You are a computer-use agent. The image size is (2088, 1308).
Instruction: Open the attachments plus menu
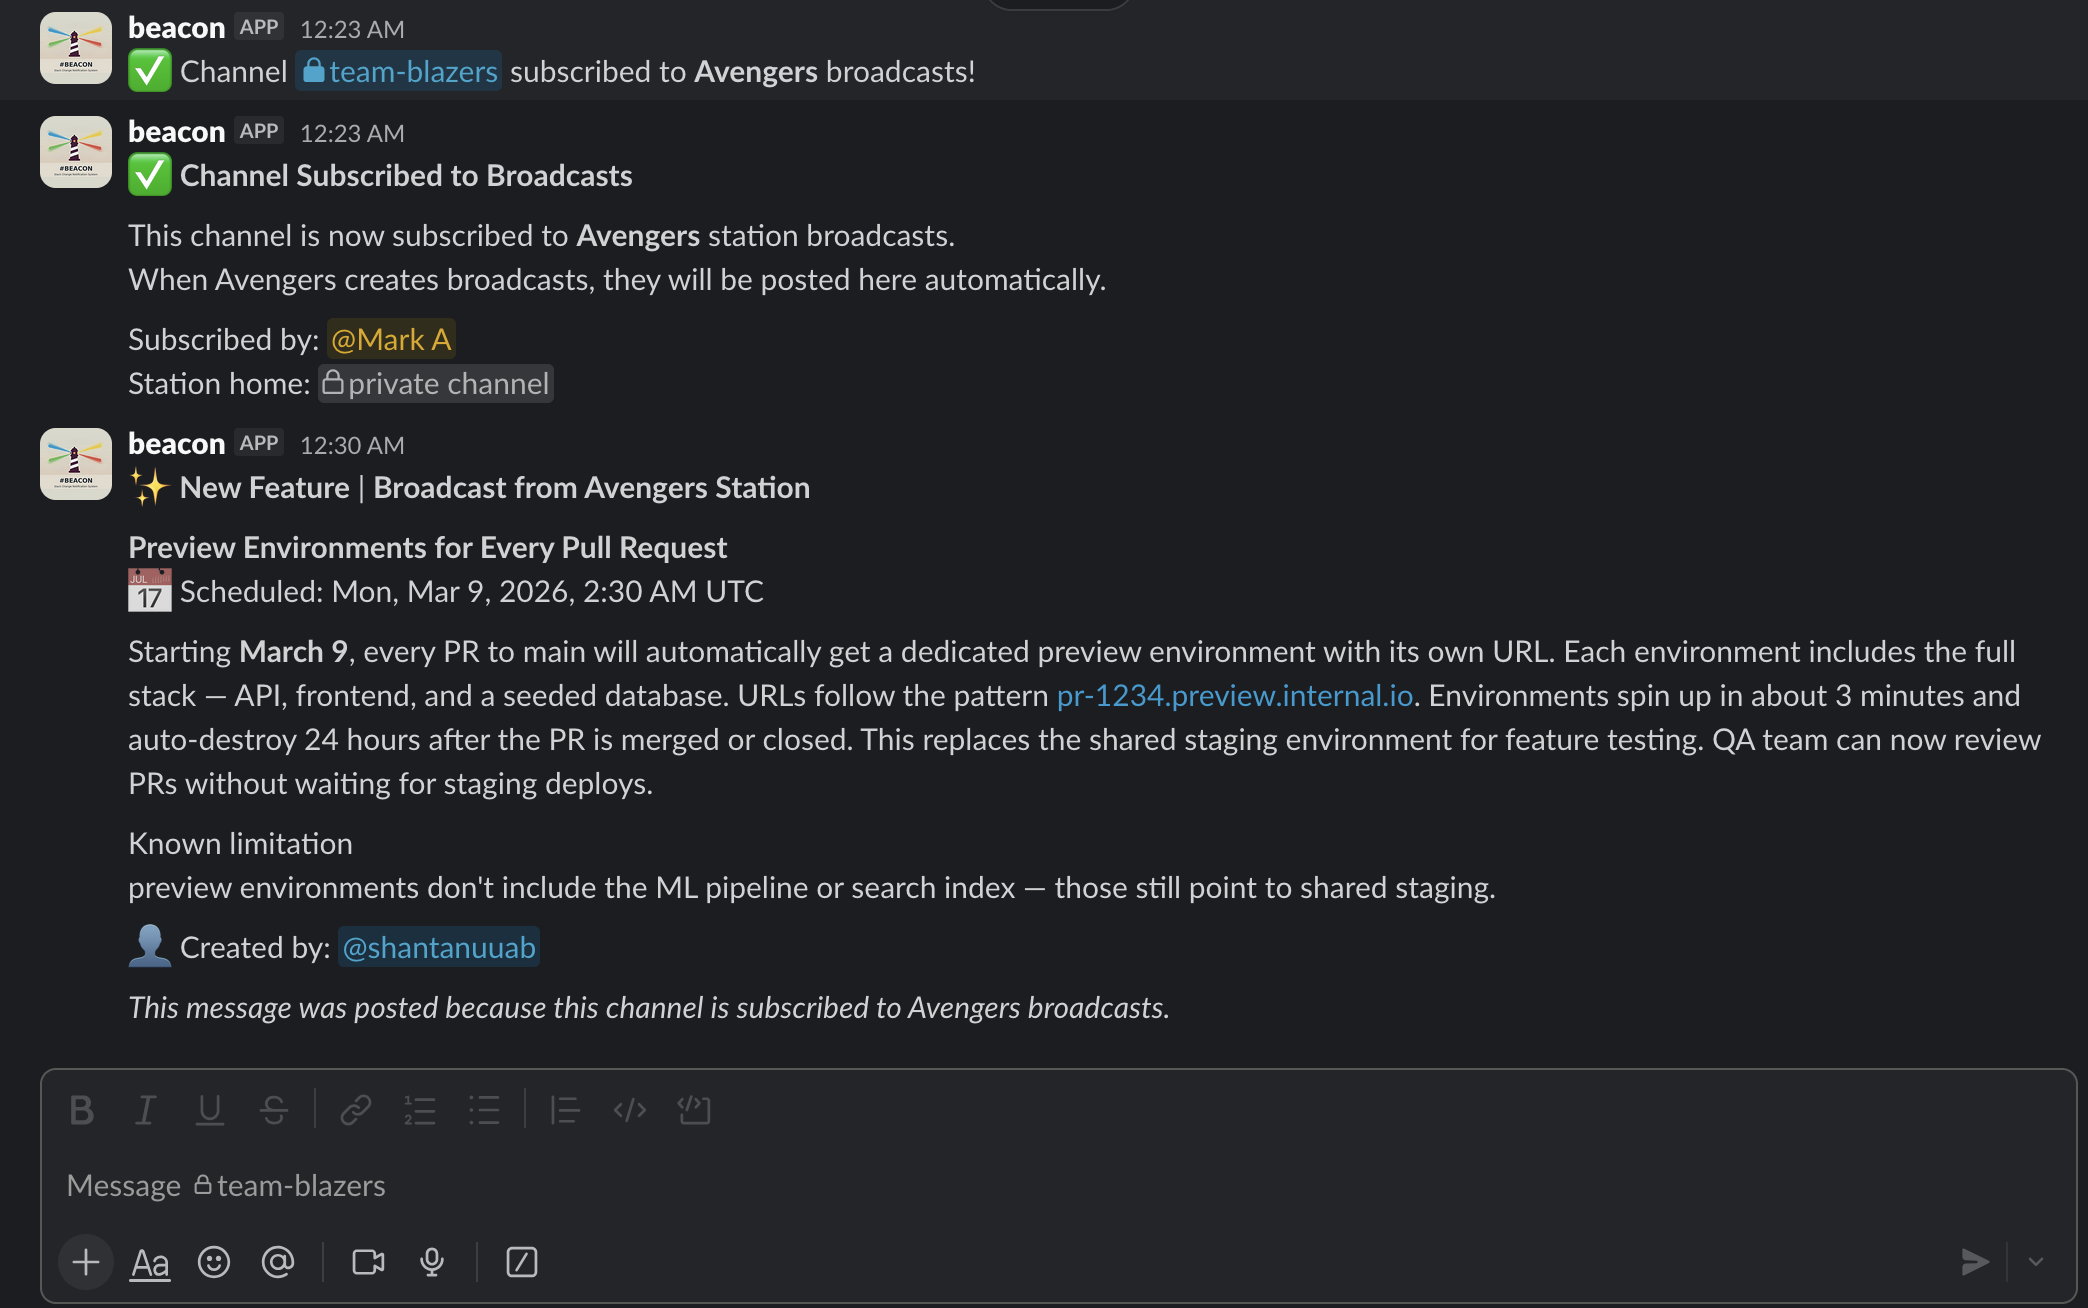[x=85, y=1262]
